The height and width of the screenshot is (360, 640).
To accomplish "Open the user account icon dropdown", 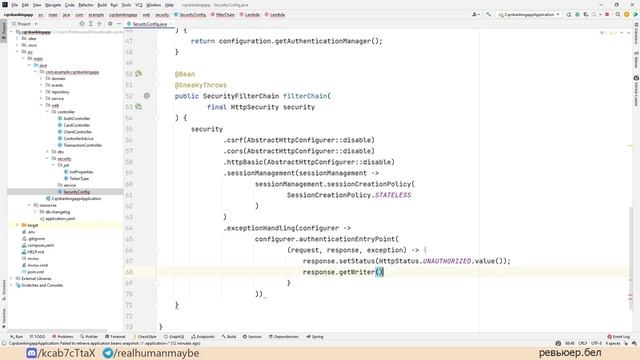I will pyautogui.click(x=476, y=15).
